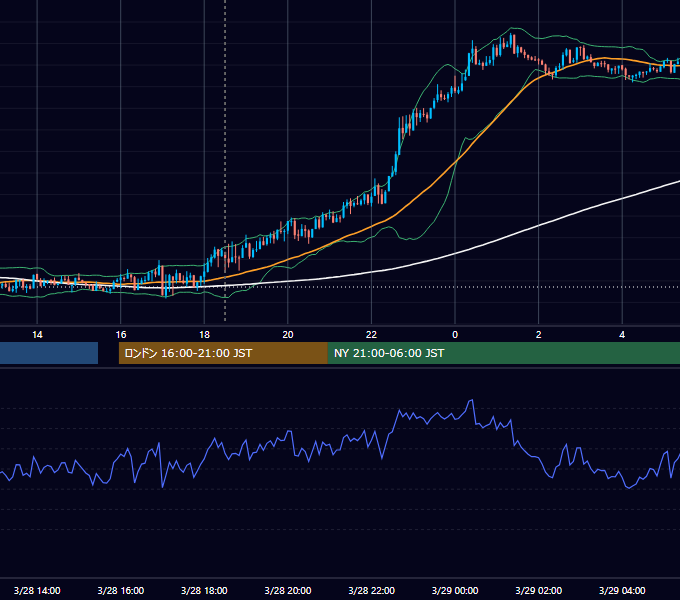Click the 3/28 16:00 date label
Screen dimensions: 680x600
coord(121,590)
